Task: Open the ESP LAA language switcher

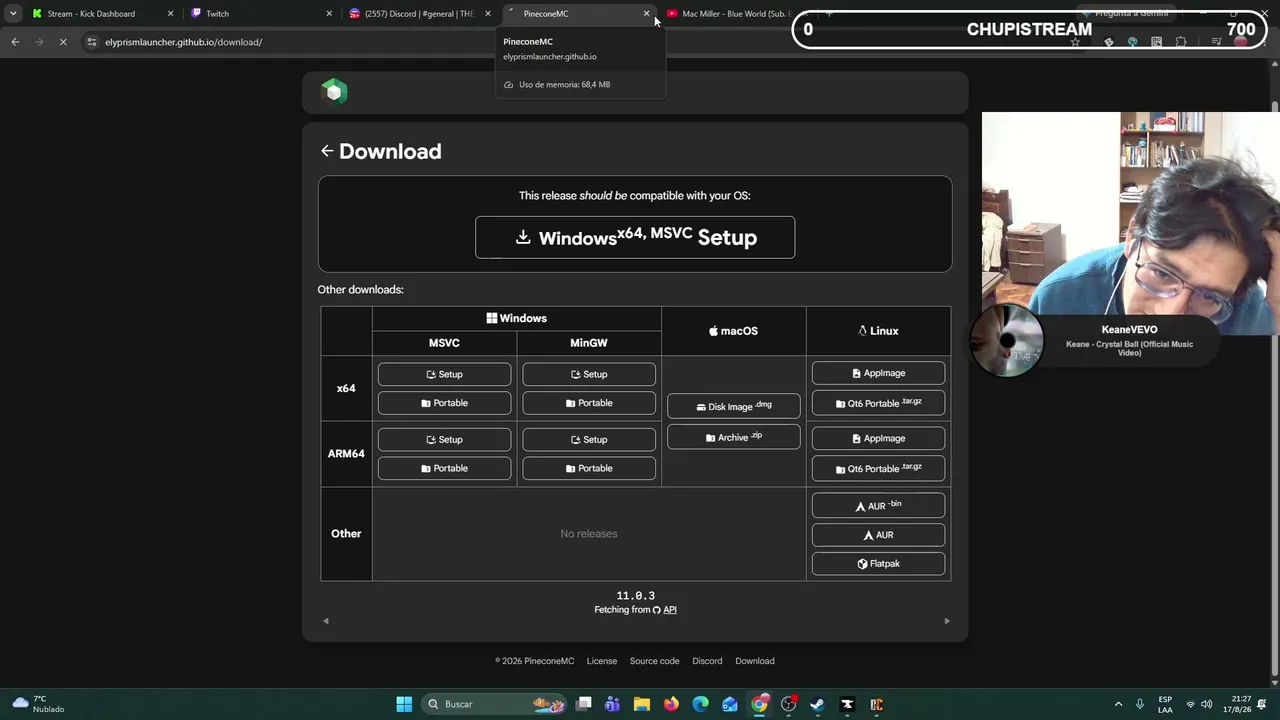Action: coord(1165,704)
